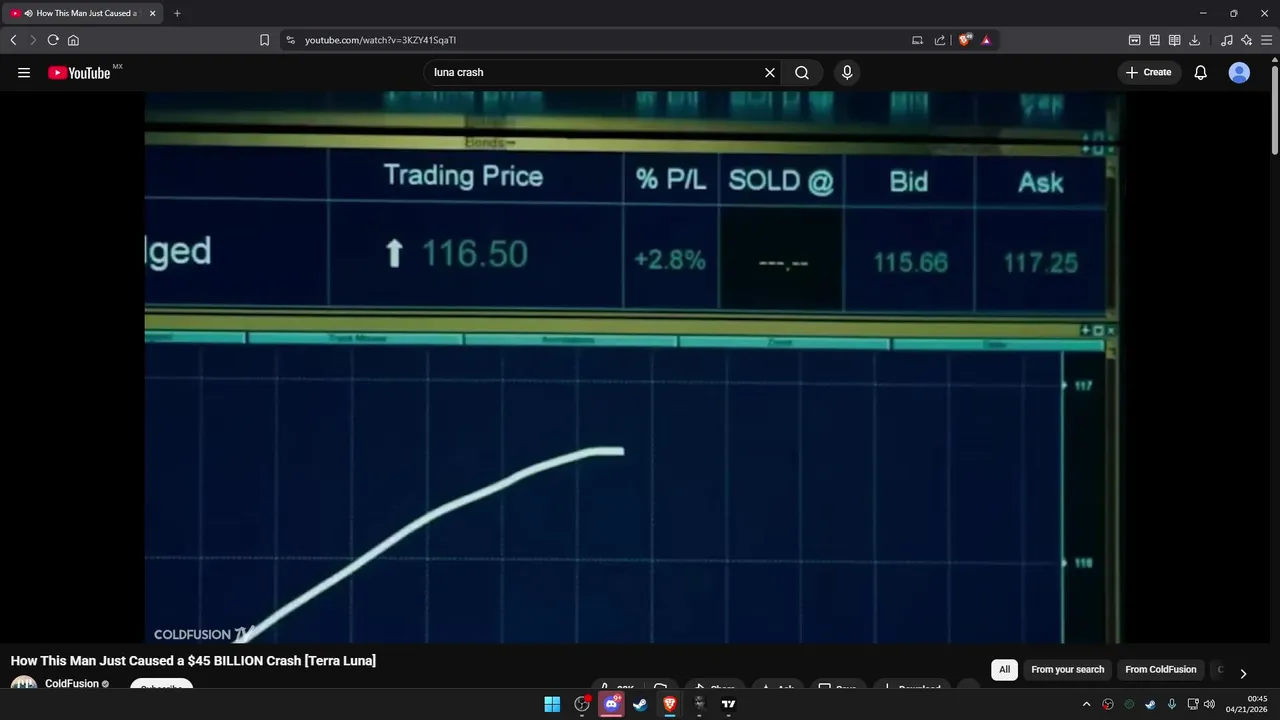Share the page from the address bar
1280x720 pixels.
click(940, 40)
